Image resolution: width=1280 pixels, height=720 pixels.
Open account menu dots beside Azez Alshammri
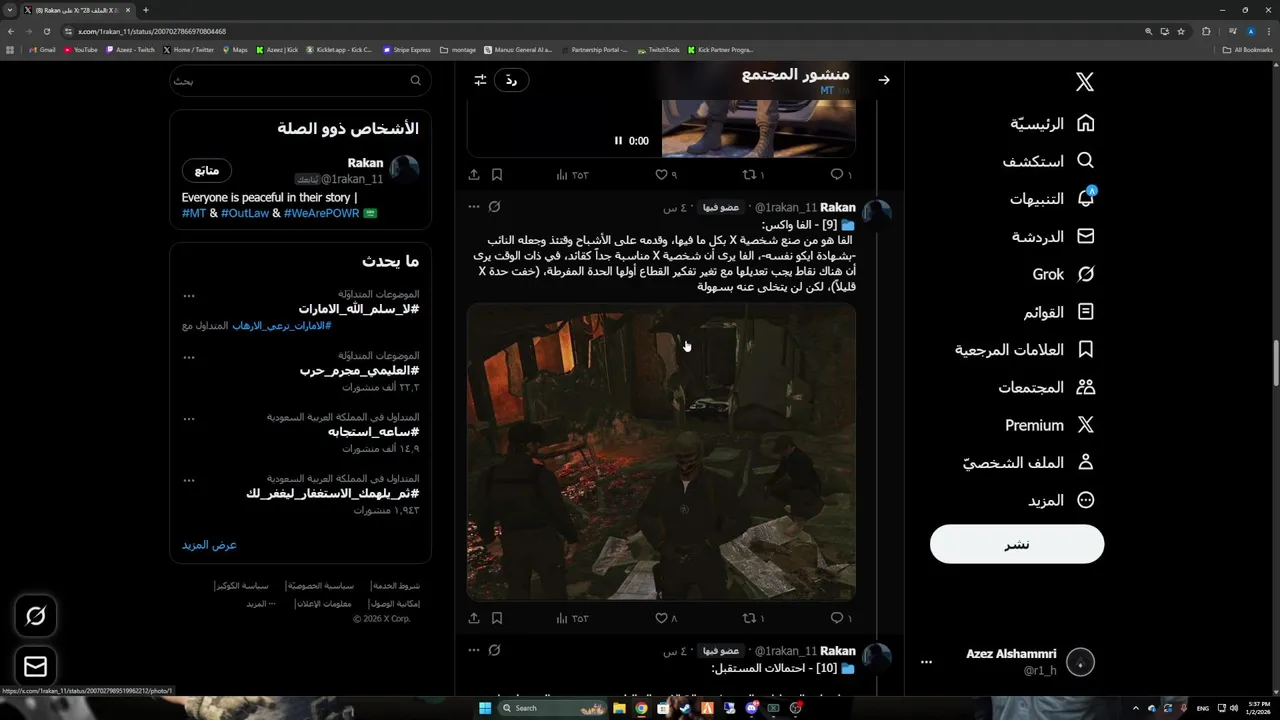(926, 662)
